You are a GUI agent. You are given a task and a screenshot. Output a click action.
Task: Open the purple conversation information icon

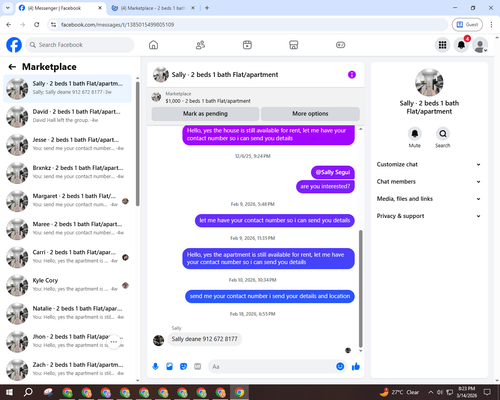[352, 75]
